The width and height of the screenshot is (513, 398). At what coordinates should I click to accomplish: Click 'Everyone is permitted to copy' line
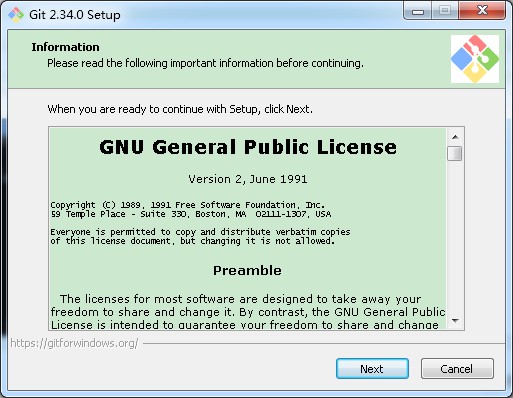tap(200, 232)
